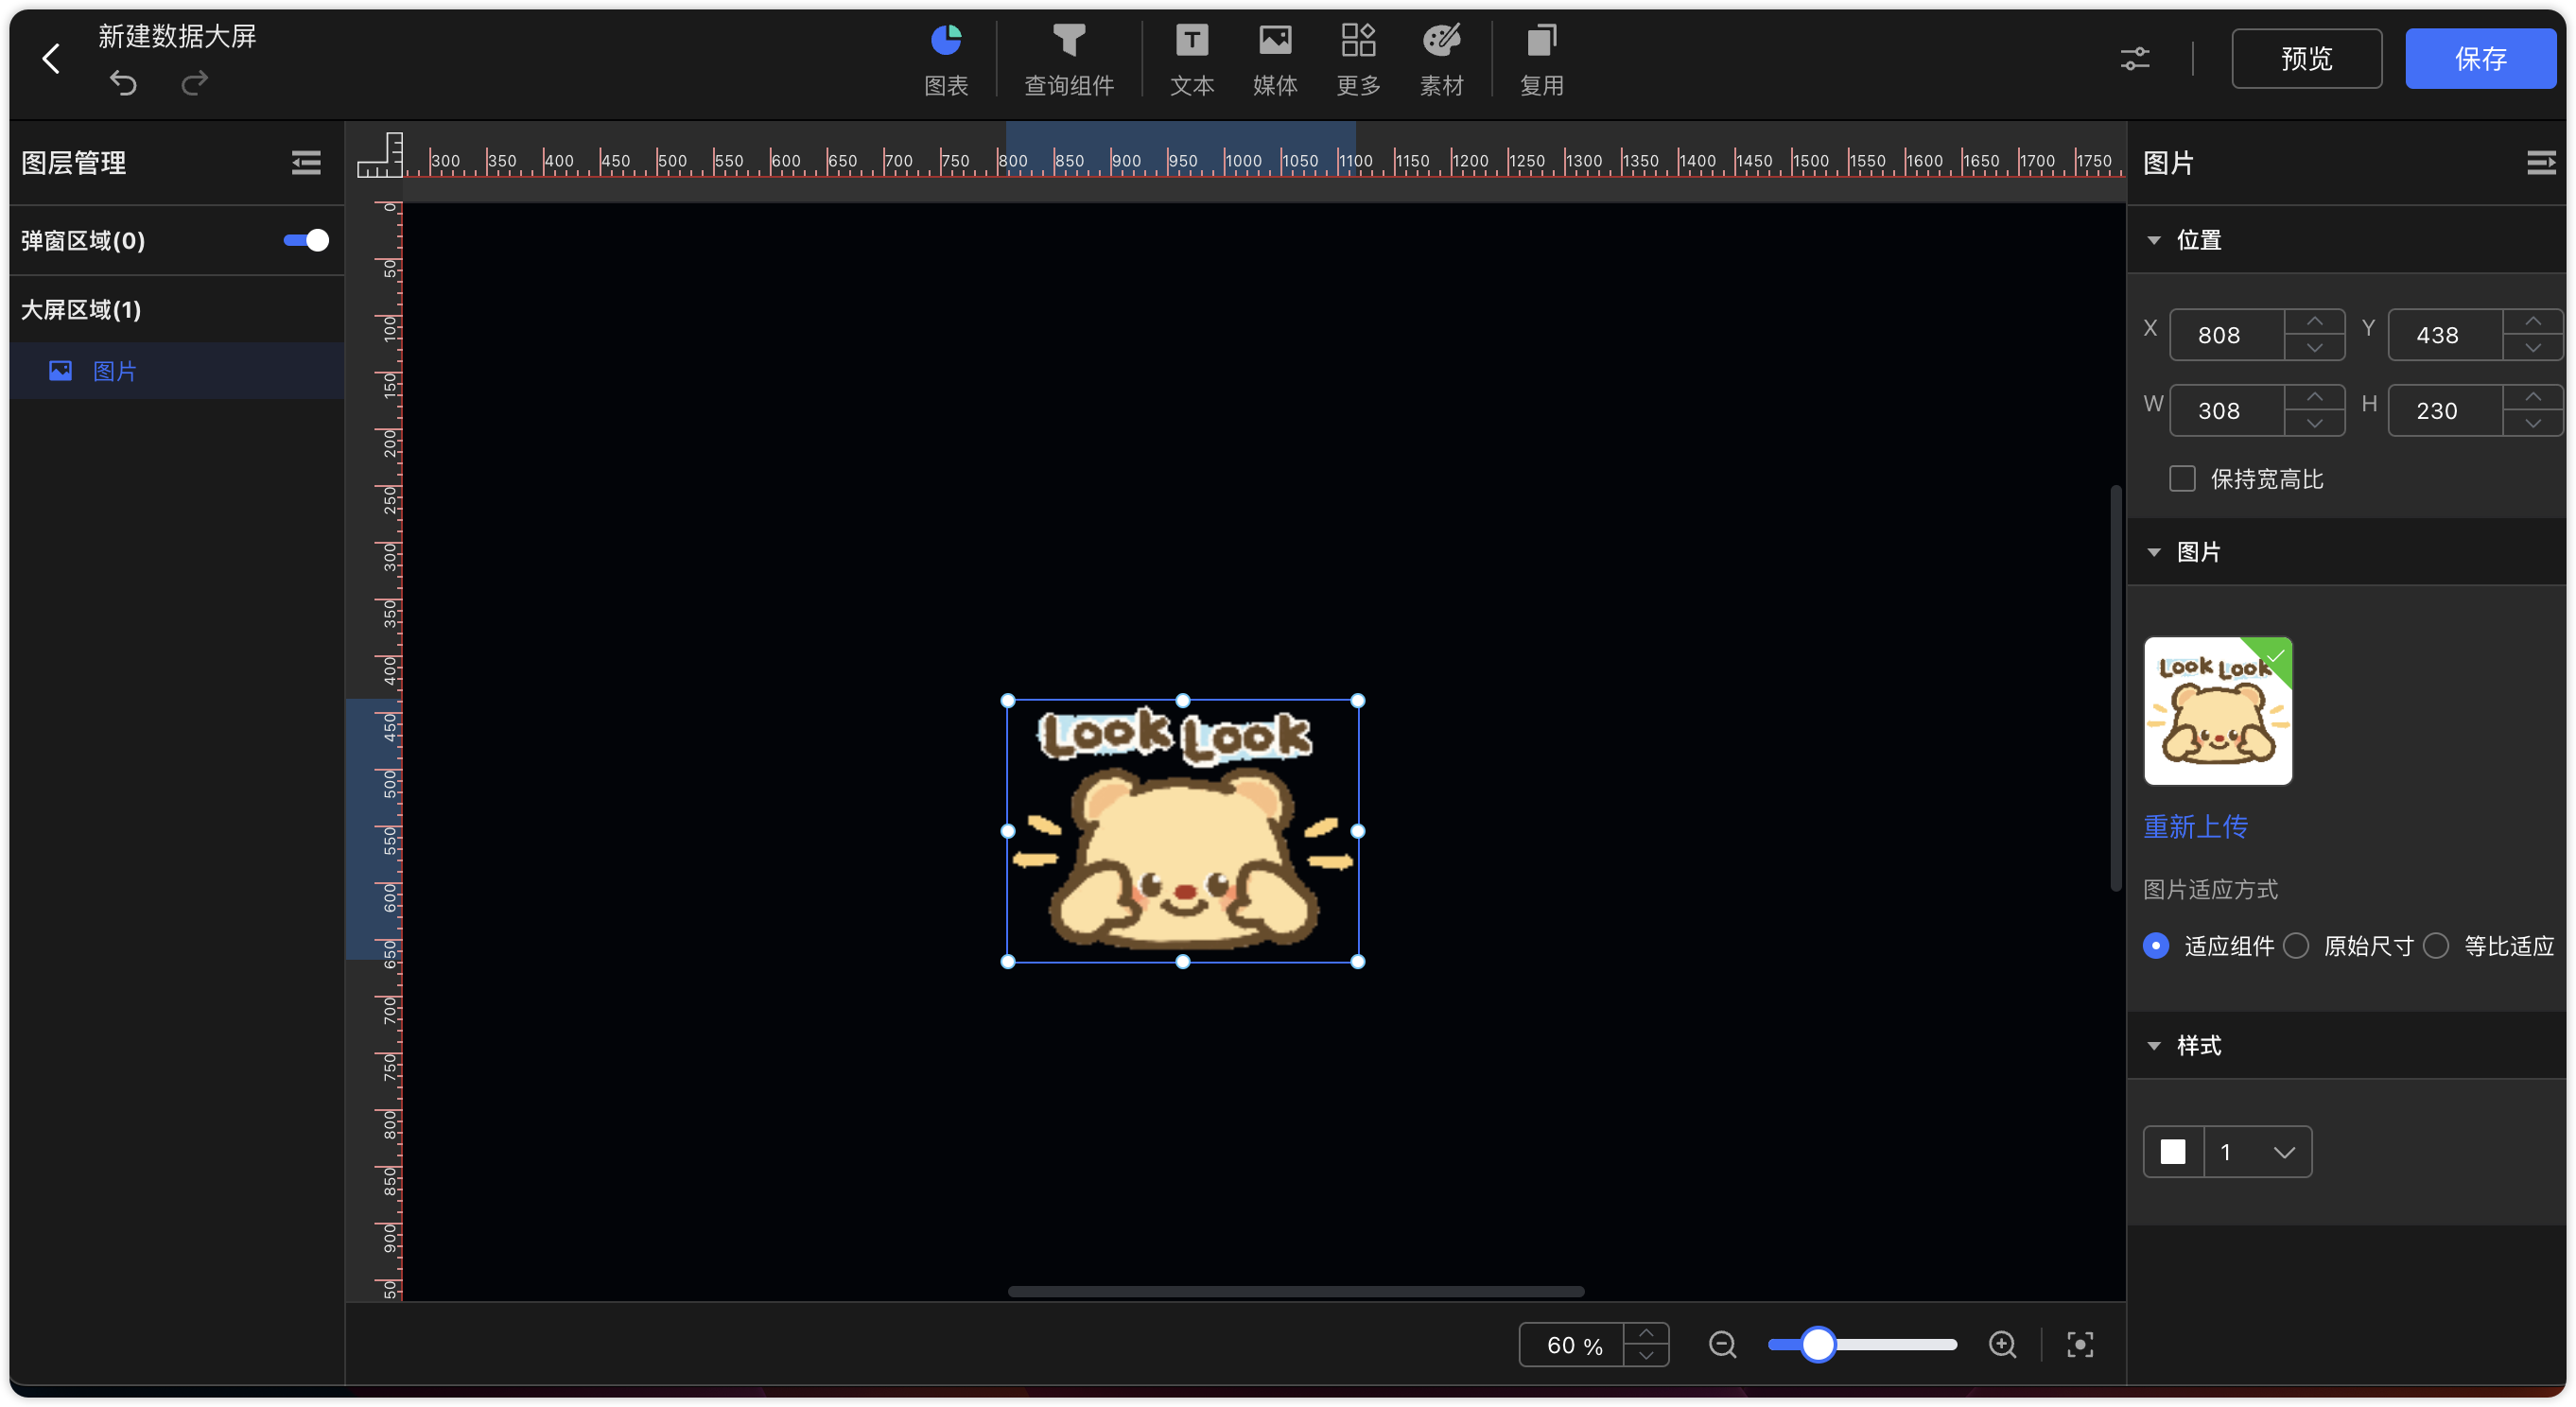The image size is (2576, 1407).
Task: Open the 媒体 media tool
Action: click(x=1275, y=61)
